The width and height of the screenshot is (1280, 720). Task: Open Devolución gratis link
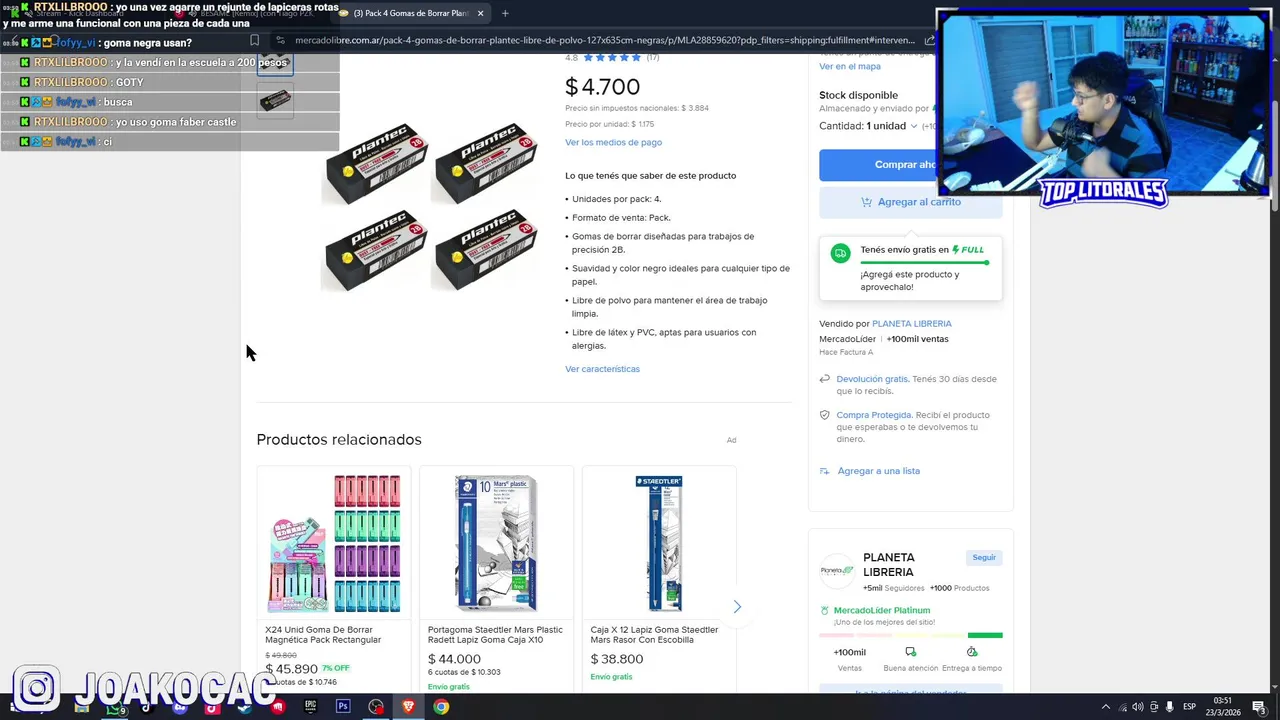pos(872,379)
